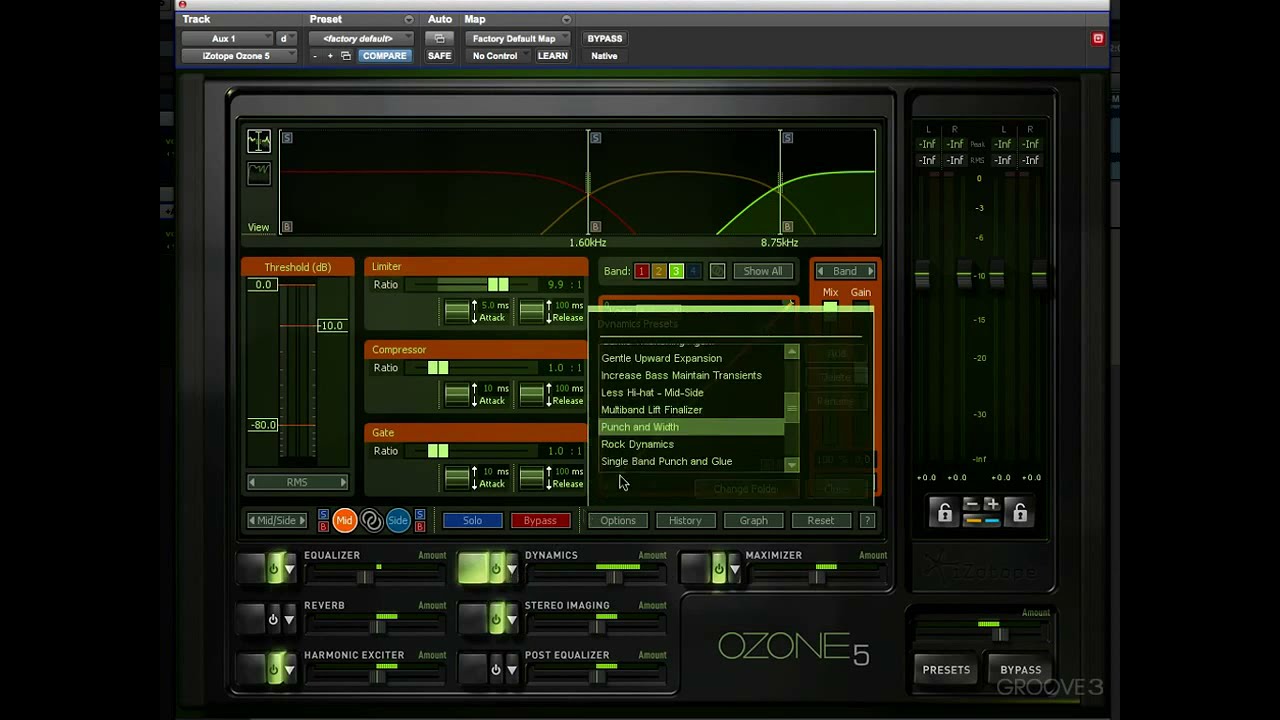Click the S marker at graph's left edge
The height and width of the screenshot is (720, 1280).
click(287, 138)
